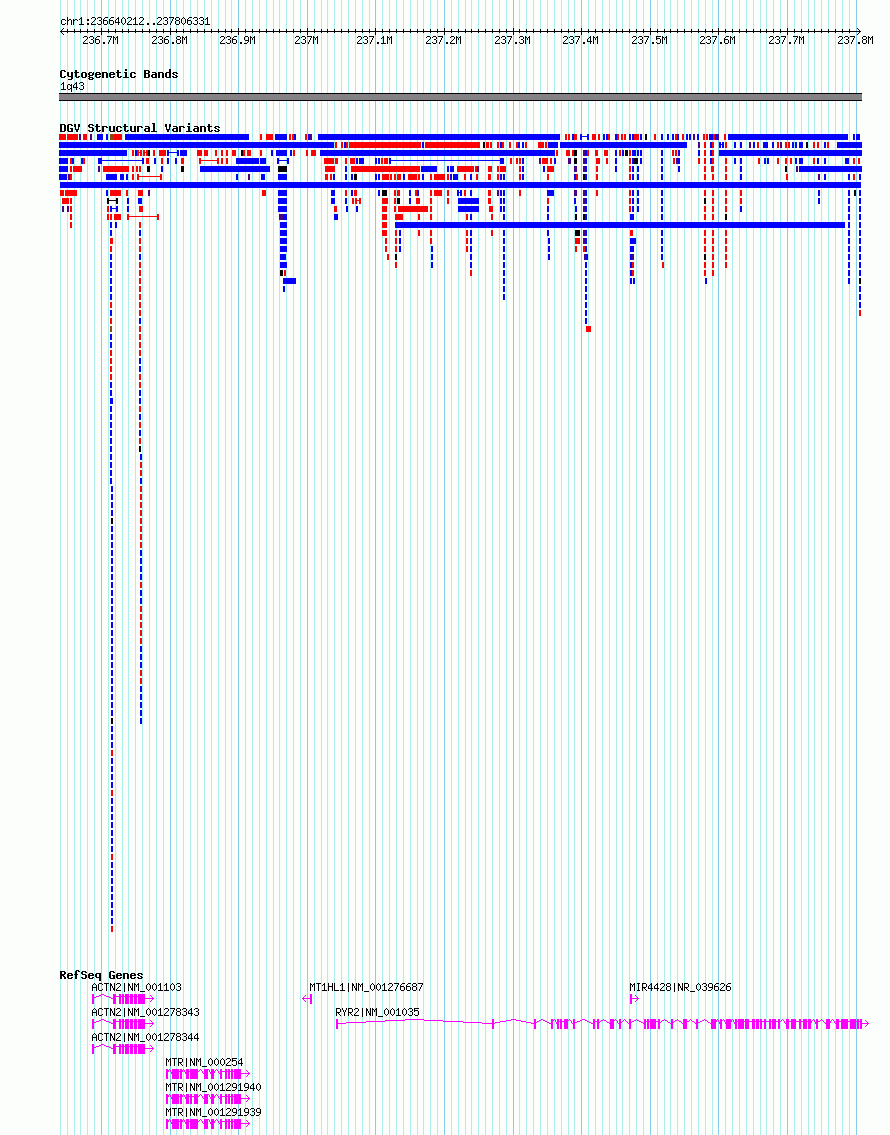890x1135 pixels.
Task: Click the 1q43 band label
Action: (72, 86)
